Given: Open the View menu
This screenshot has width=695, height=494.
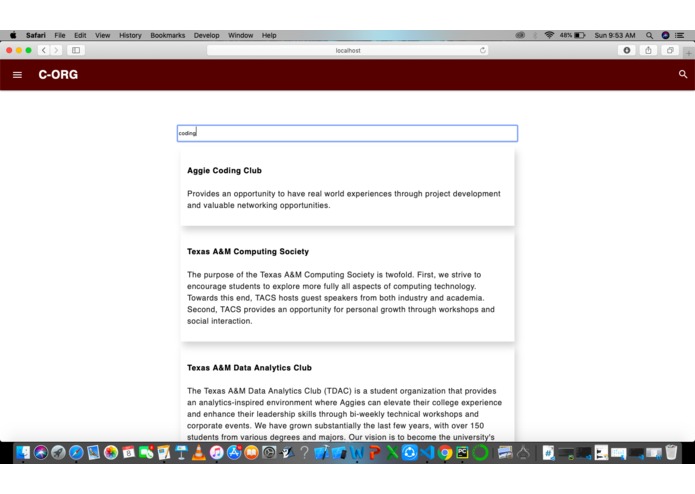Looking at the screenshot, I should (102, 35).
